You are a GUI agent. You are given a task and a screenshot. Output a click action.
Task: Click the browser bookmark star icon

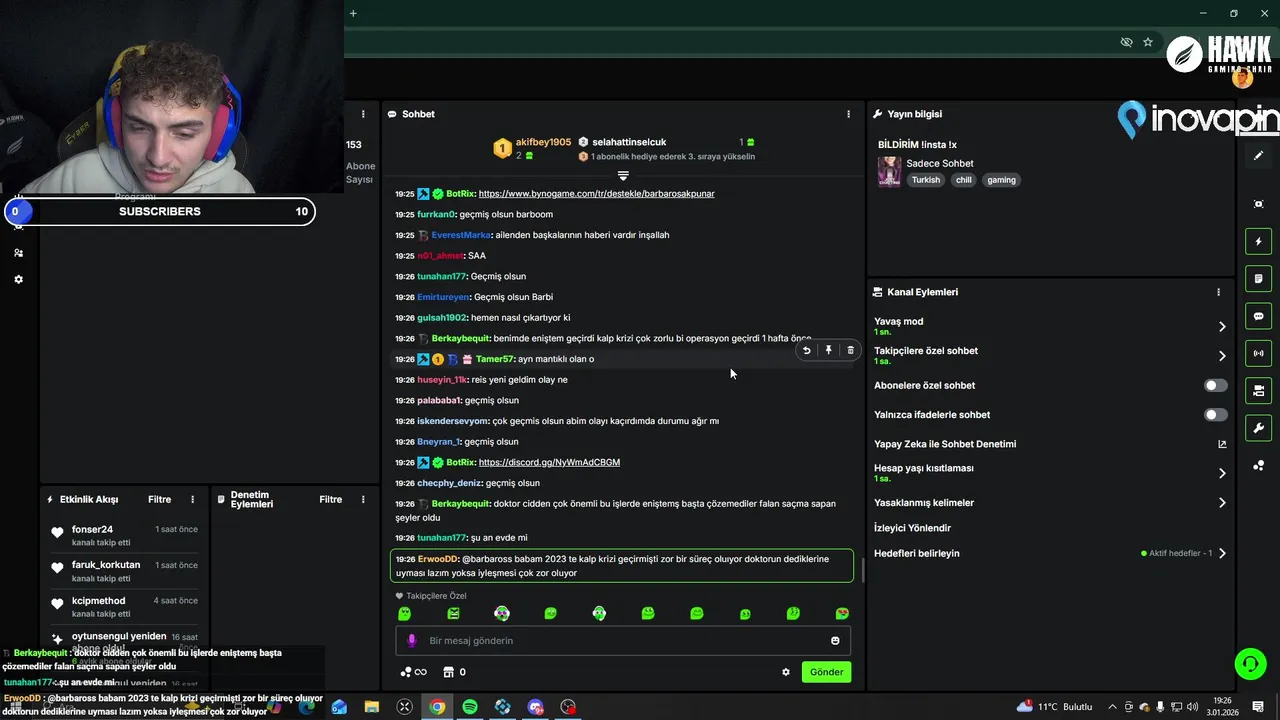[x=1148, y=42]
